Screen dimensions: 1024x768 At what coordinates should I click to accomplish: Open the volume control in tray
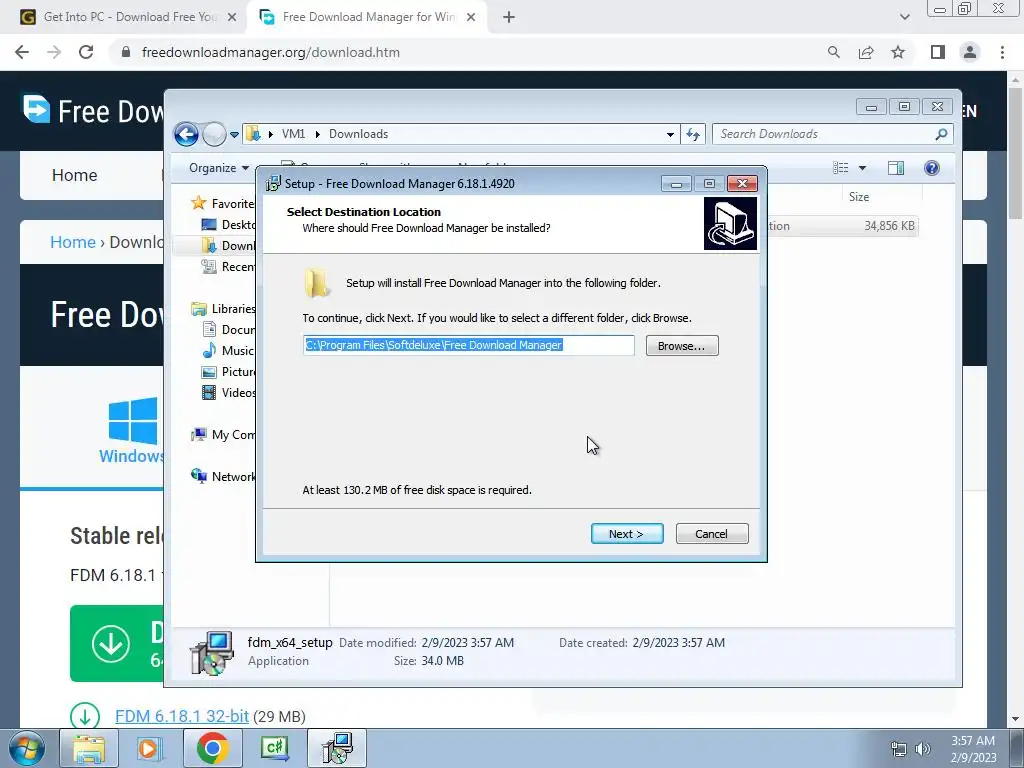(922, 749)
